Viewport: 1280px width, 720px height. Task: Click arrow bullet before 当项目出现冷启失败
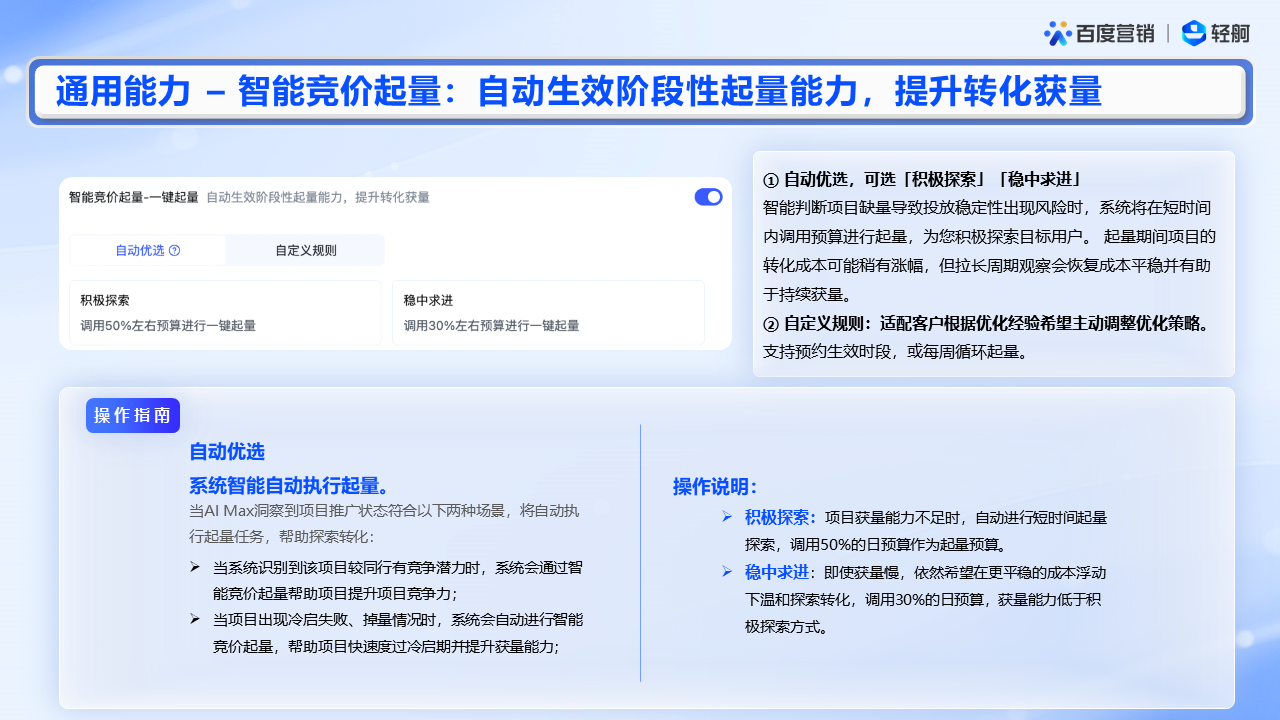(195, 619)
